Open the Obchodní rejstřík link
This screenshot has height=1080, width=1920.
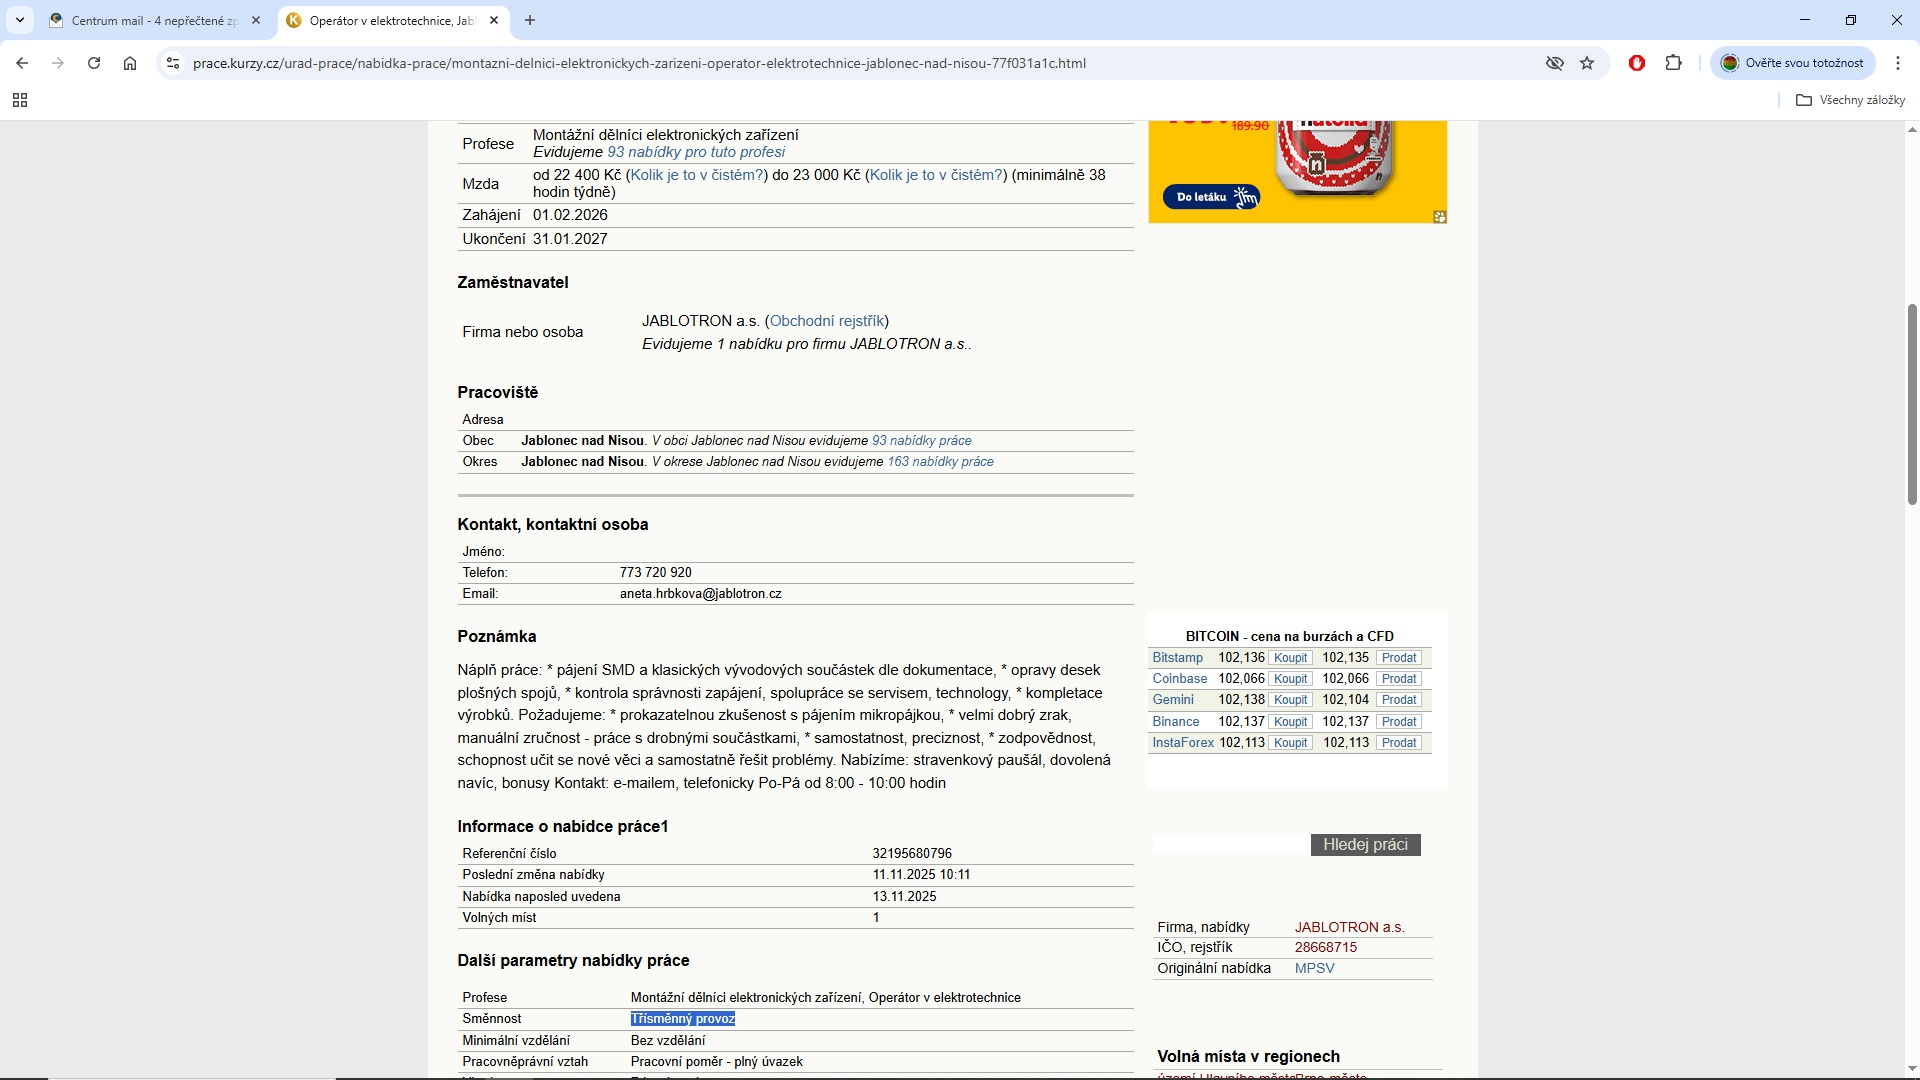point(827,321)
